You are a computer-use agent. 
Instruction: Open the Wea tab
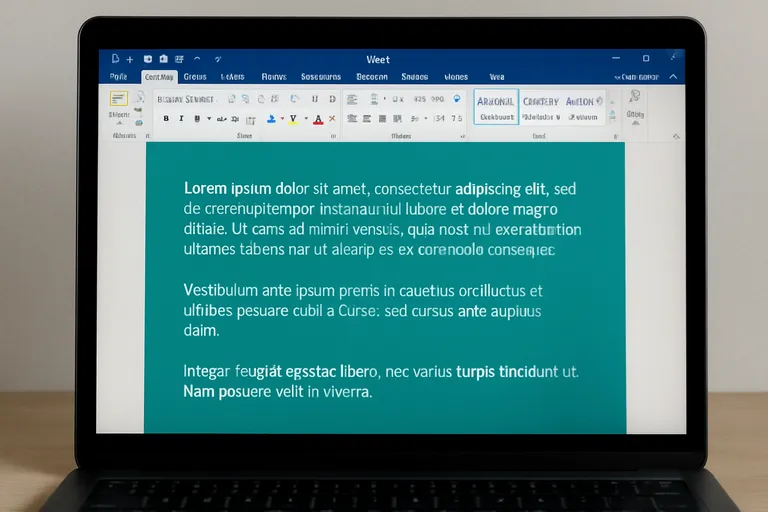[497, 77]
